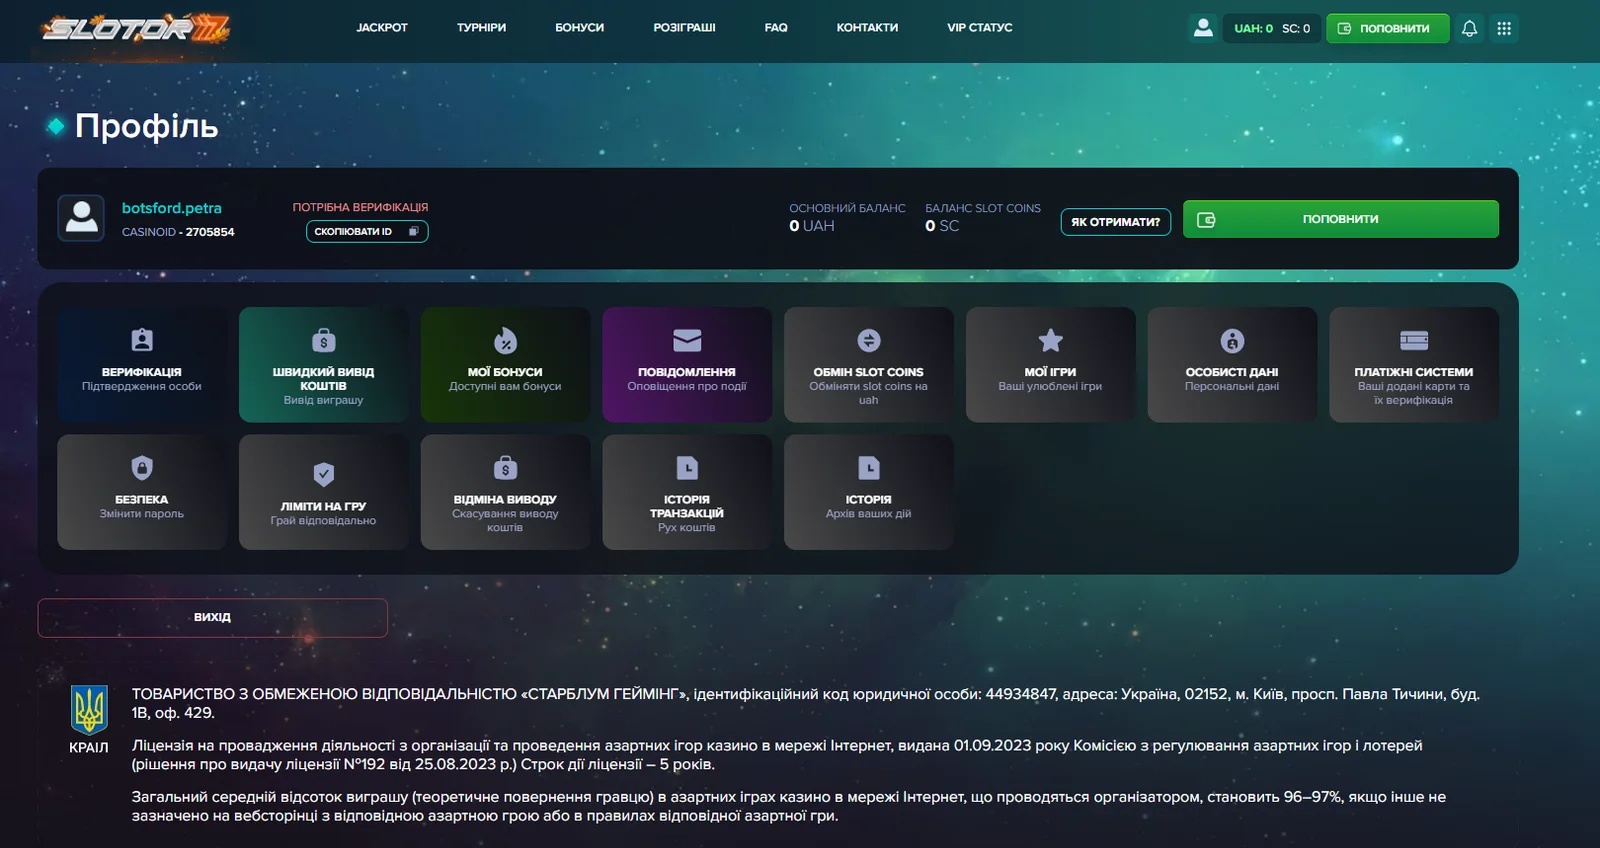The image size is (1600, 848).
Task: Open the Верифікація card
Action: (x=142, y=364)
